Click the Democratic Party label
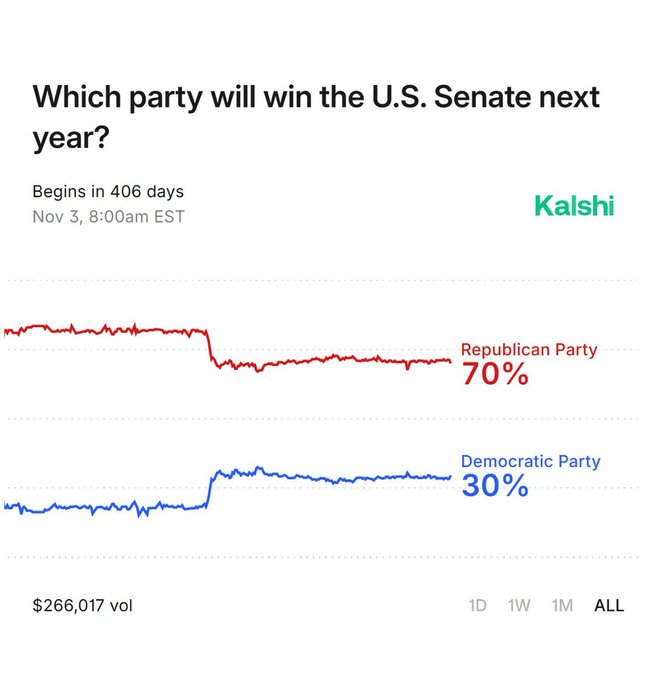Screen dimensions: 646x700 (530, 462)
